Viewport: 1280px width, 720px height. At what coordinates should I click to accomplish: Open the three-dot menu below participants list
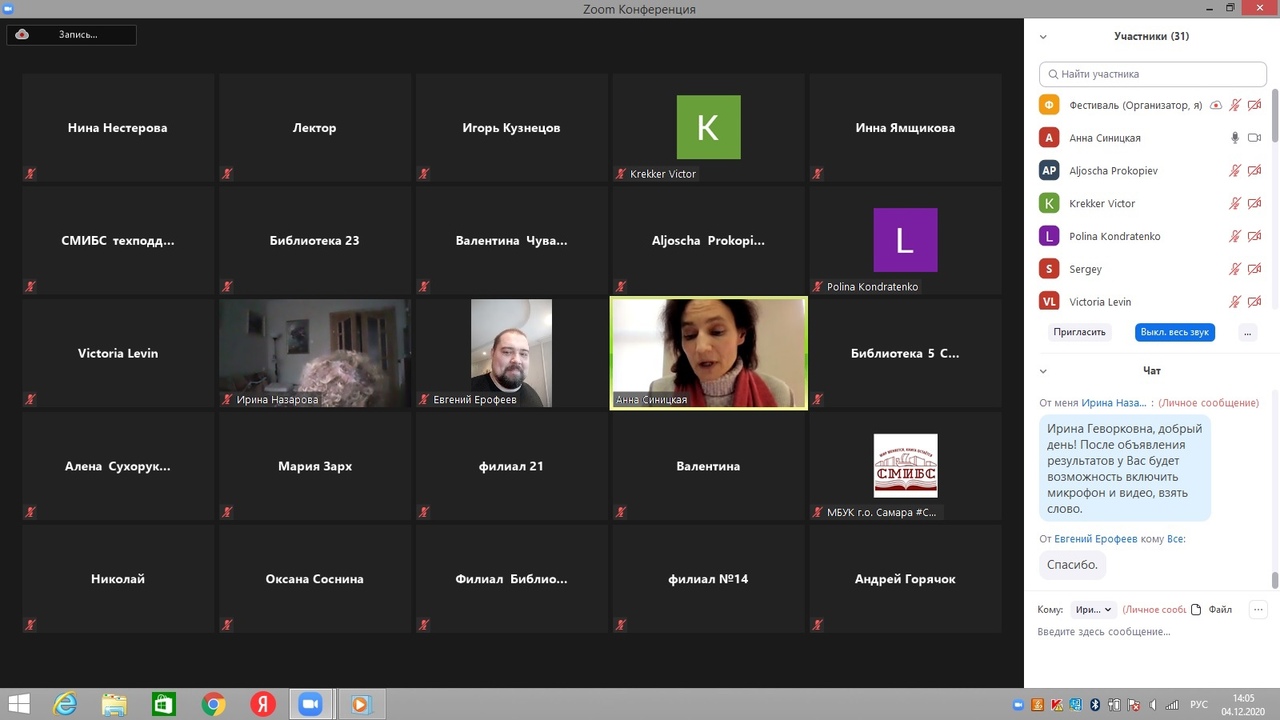coord(1247,332)
